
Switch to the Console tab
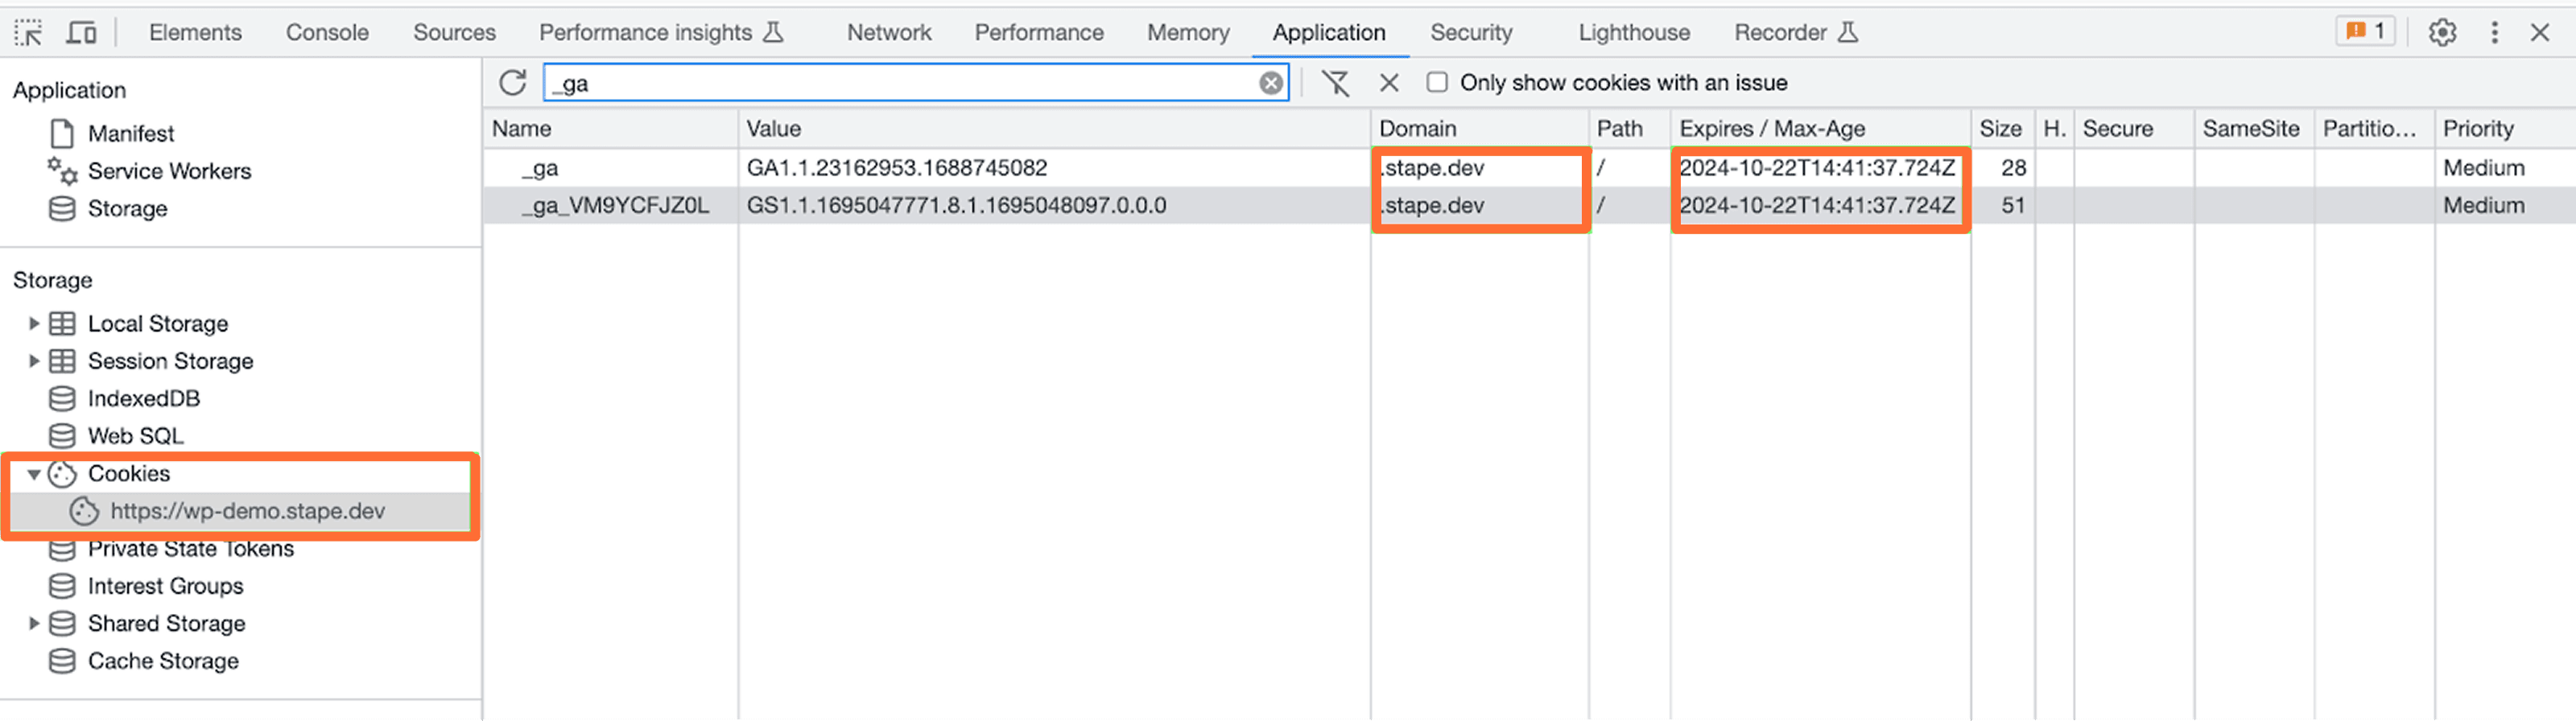(x=327, y=33)
